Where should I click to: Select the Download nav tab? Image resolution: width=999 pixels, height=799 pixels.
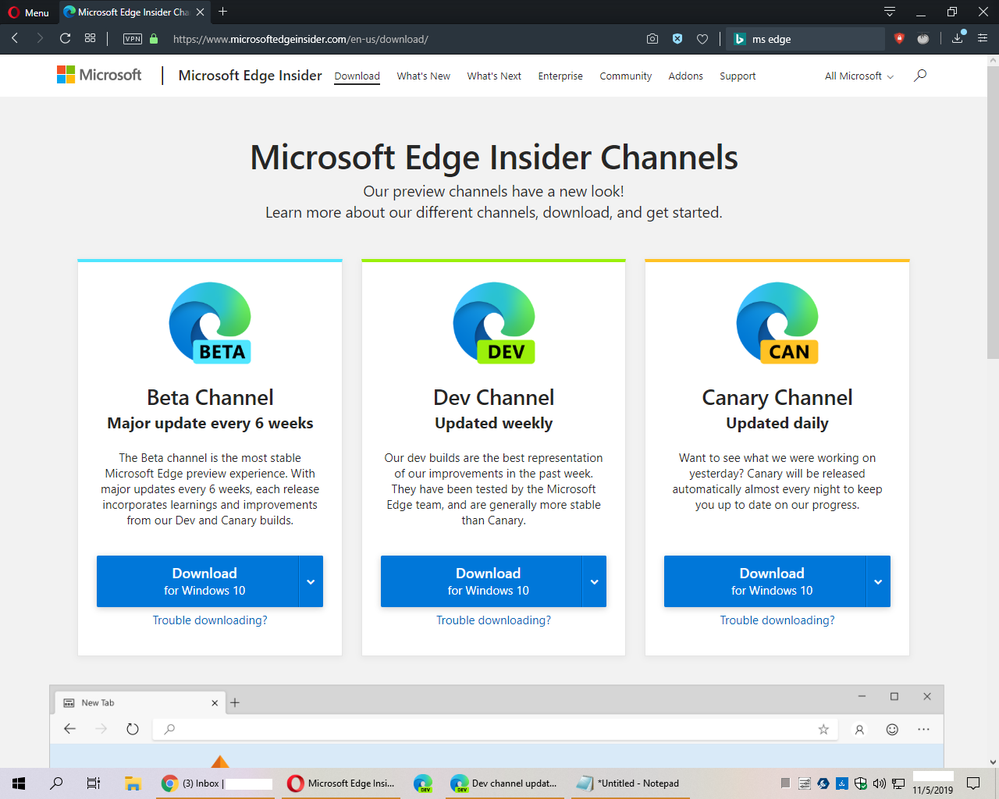(x=357, y=76)
